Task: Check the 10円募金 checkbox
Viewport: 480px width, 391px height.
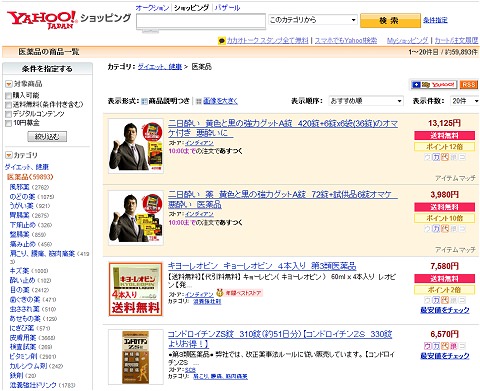Action: (8, 123)
